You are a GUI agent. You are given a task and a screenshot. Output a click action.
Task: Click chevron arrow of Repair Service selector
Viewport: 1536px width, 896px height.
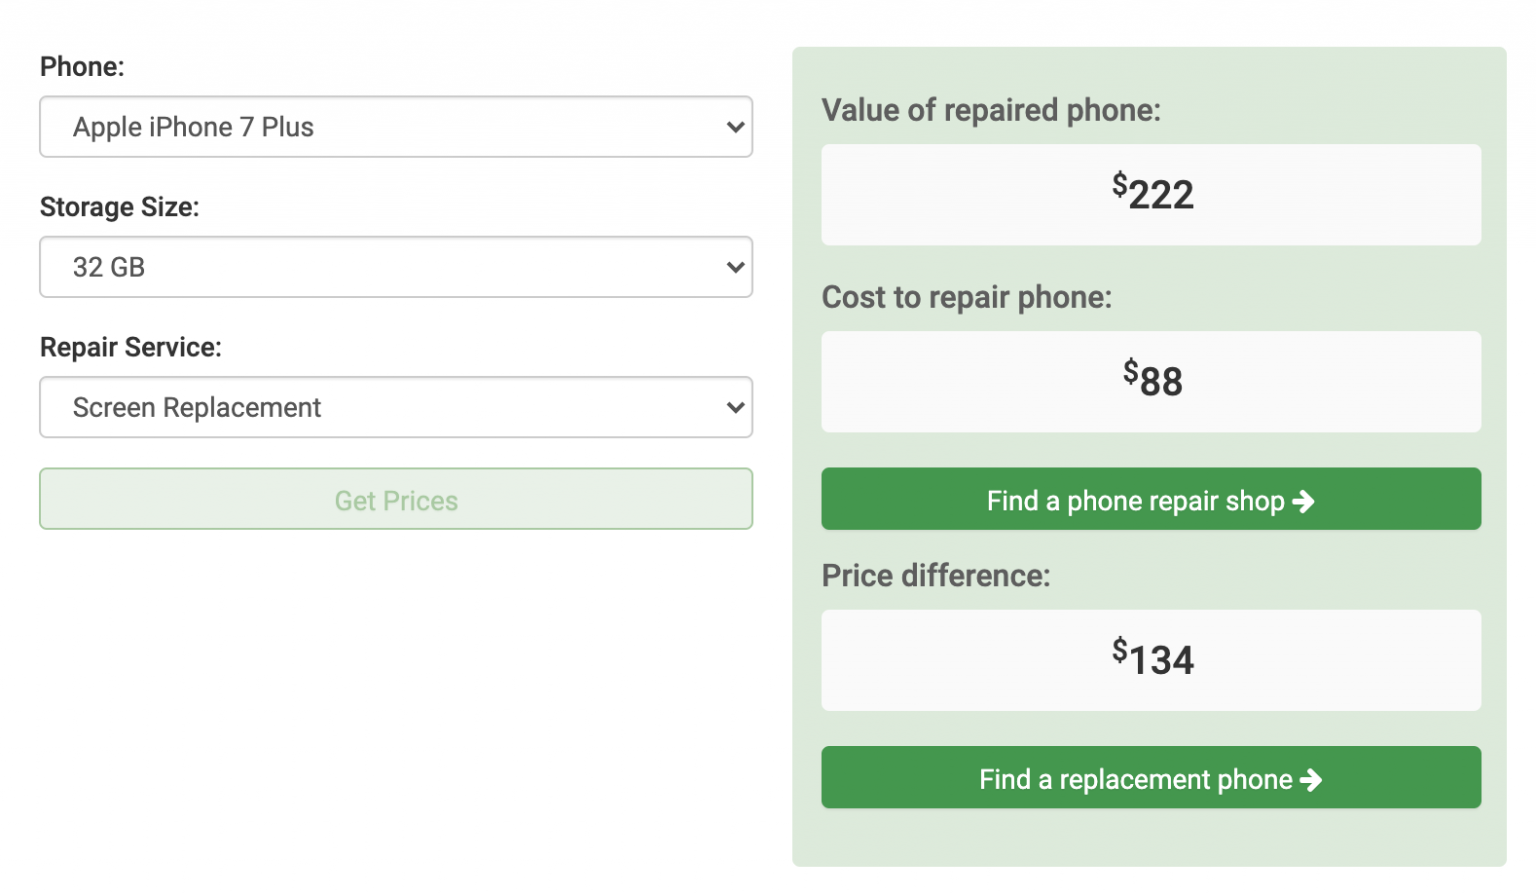click(x=735, y=407)
